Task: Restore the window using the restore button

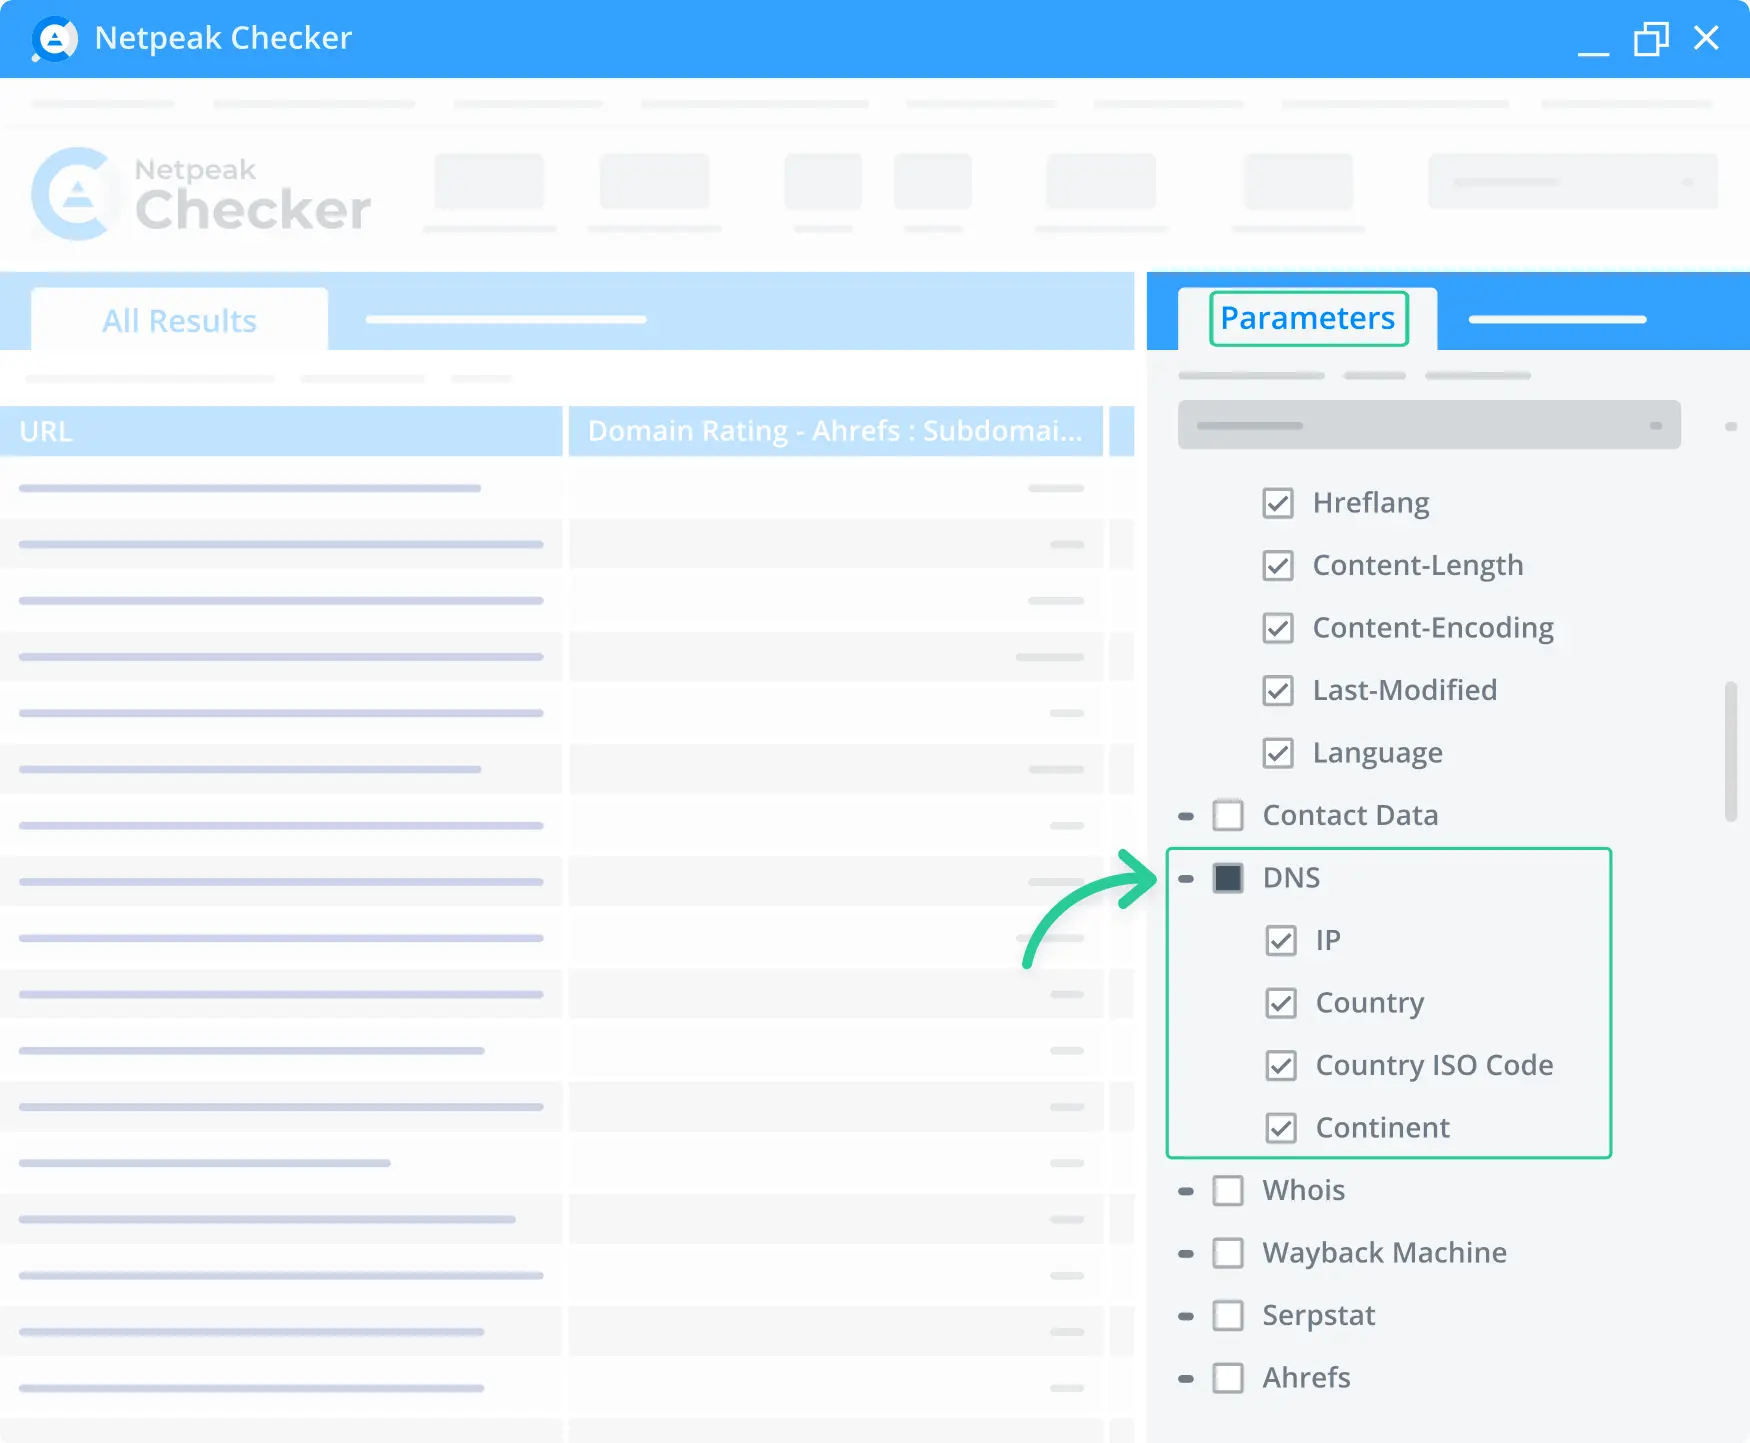Action: [1651, 39]
